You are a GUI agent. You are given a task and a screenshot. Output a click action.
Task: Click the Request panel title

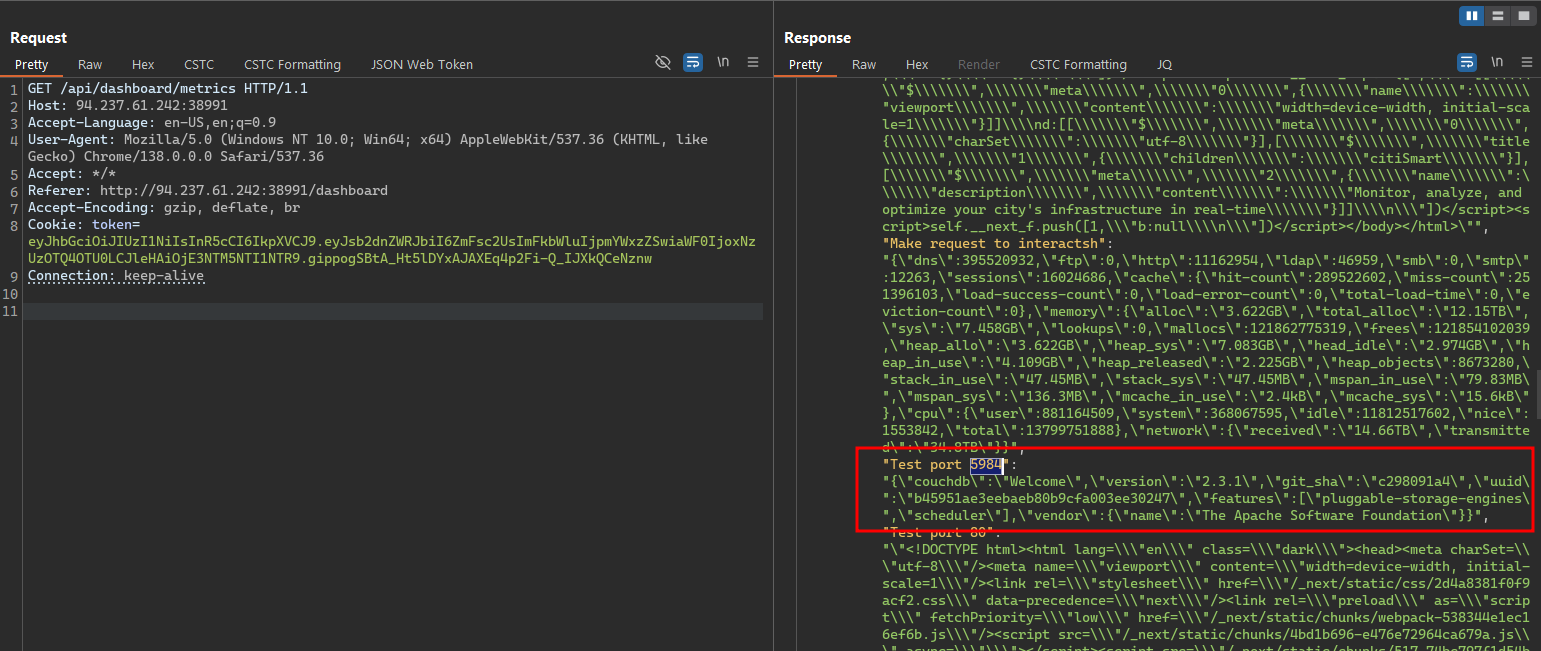[x=39, y=38]
